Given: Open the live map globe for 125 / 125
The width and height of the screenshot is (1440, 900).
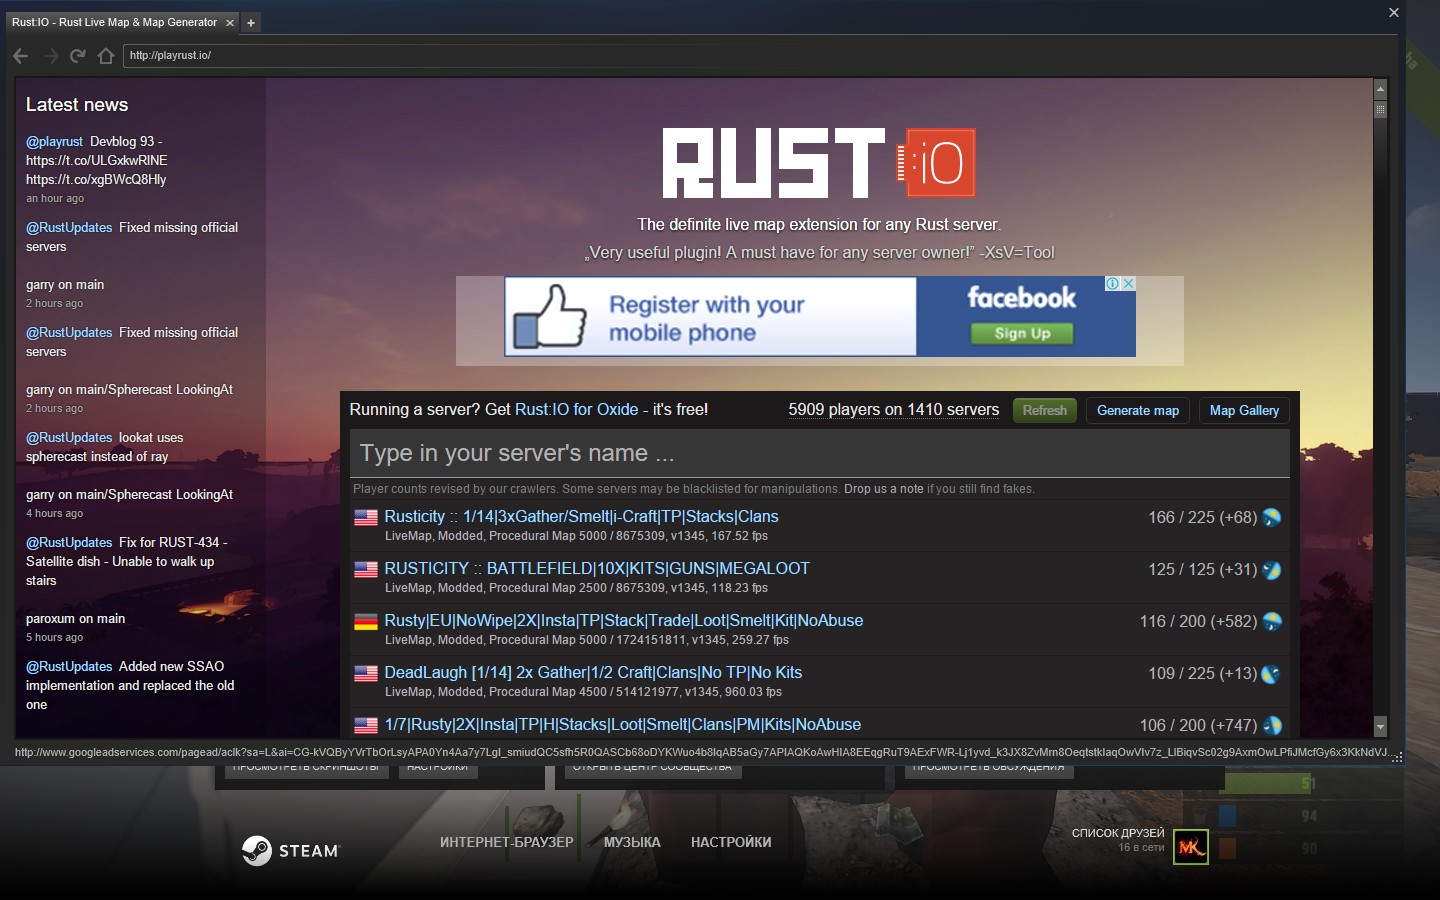Looking at the screenshot, I should click(x=1272, y=569).
